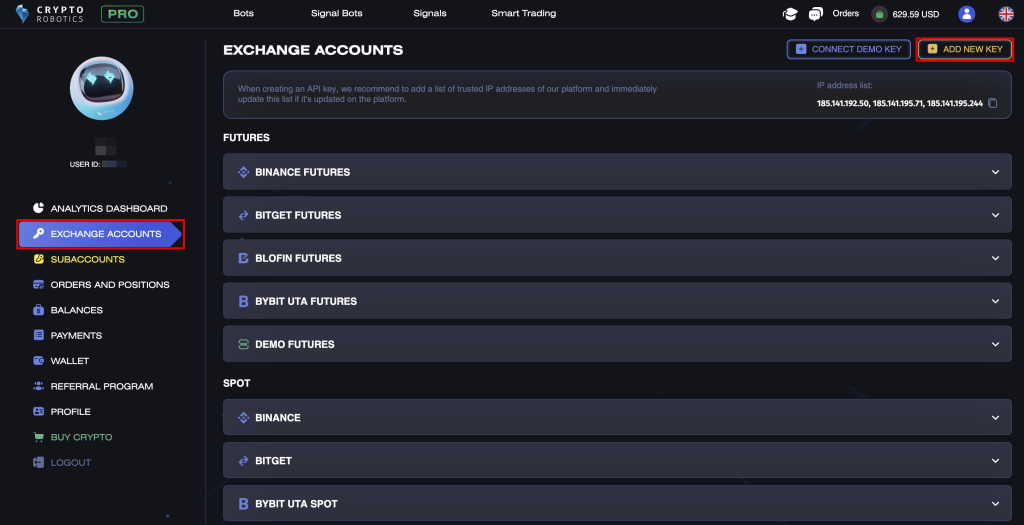The image size is (1024, 525).
Task: Click the Connect Demo Key button
Action: pyautogui.click(x=848, y=49)
